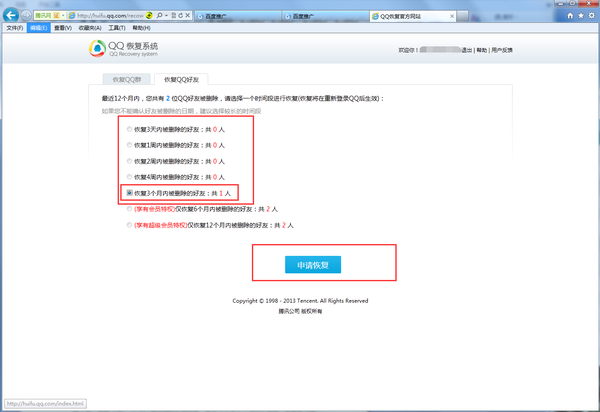The width and height of the screenshot is (600, 412).
Task: Click the 退出 logout link
Action: click(466, 50)
